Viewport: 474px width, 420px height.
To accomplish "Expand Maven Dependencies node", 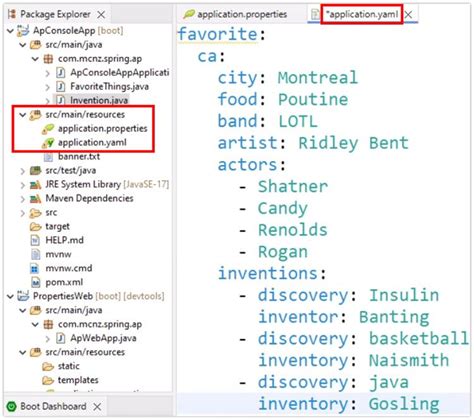I will coord(23,199).
